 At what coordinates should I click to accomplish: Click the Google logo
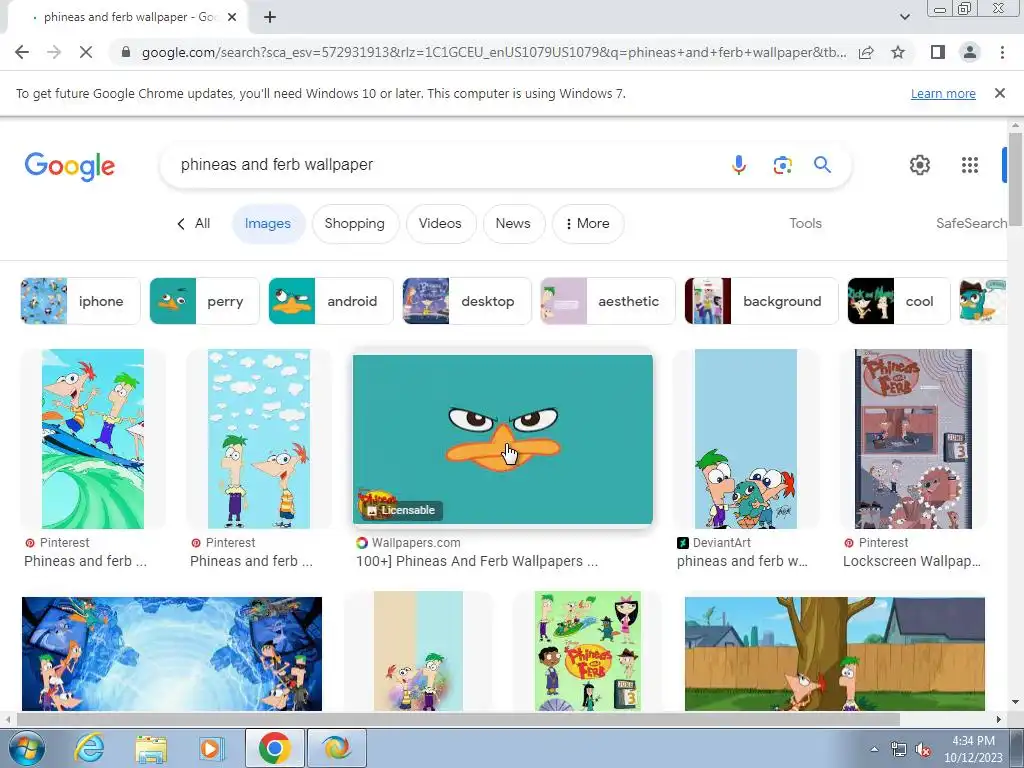[70, 166]
